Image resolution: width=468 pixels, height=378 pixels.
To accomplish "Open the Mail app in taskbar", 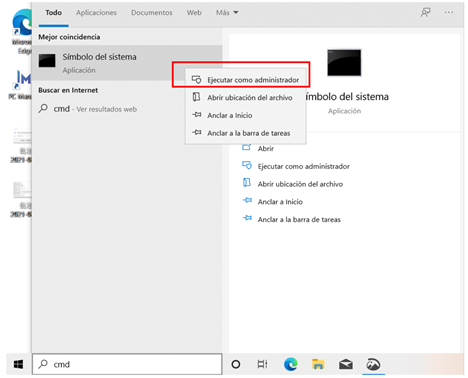I will 346,364.
